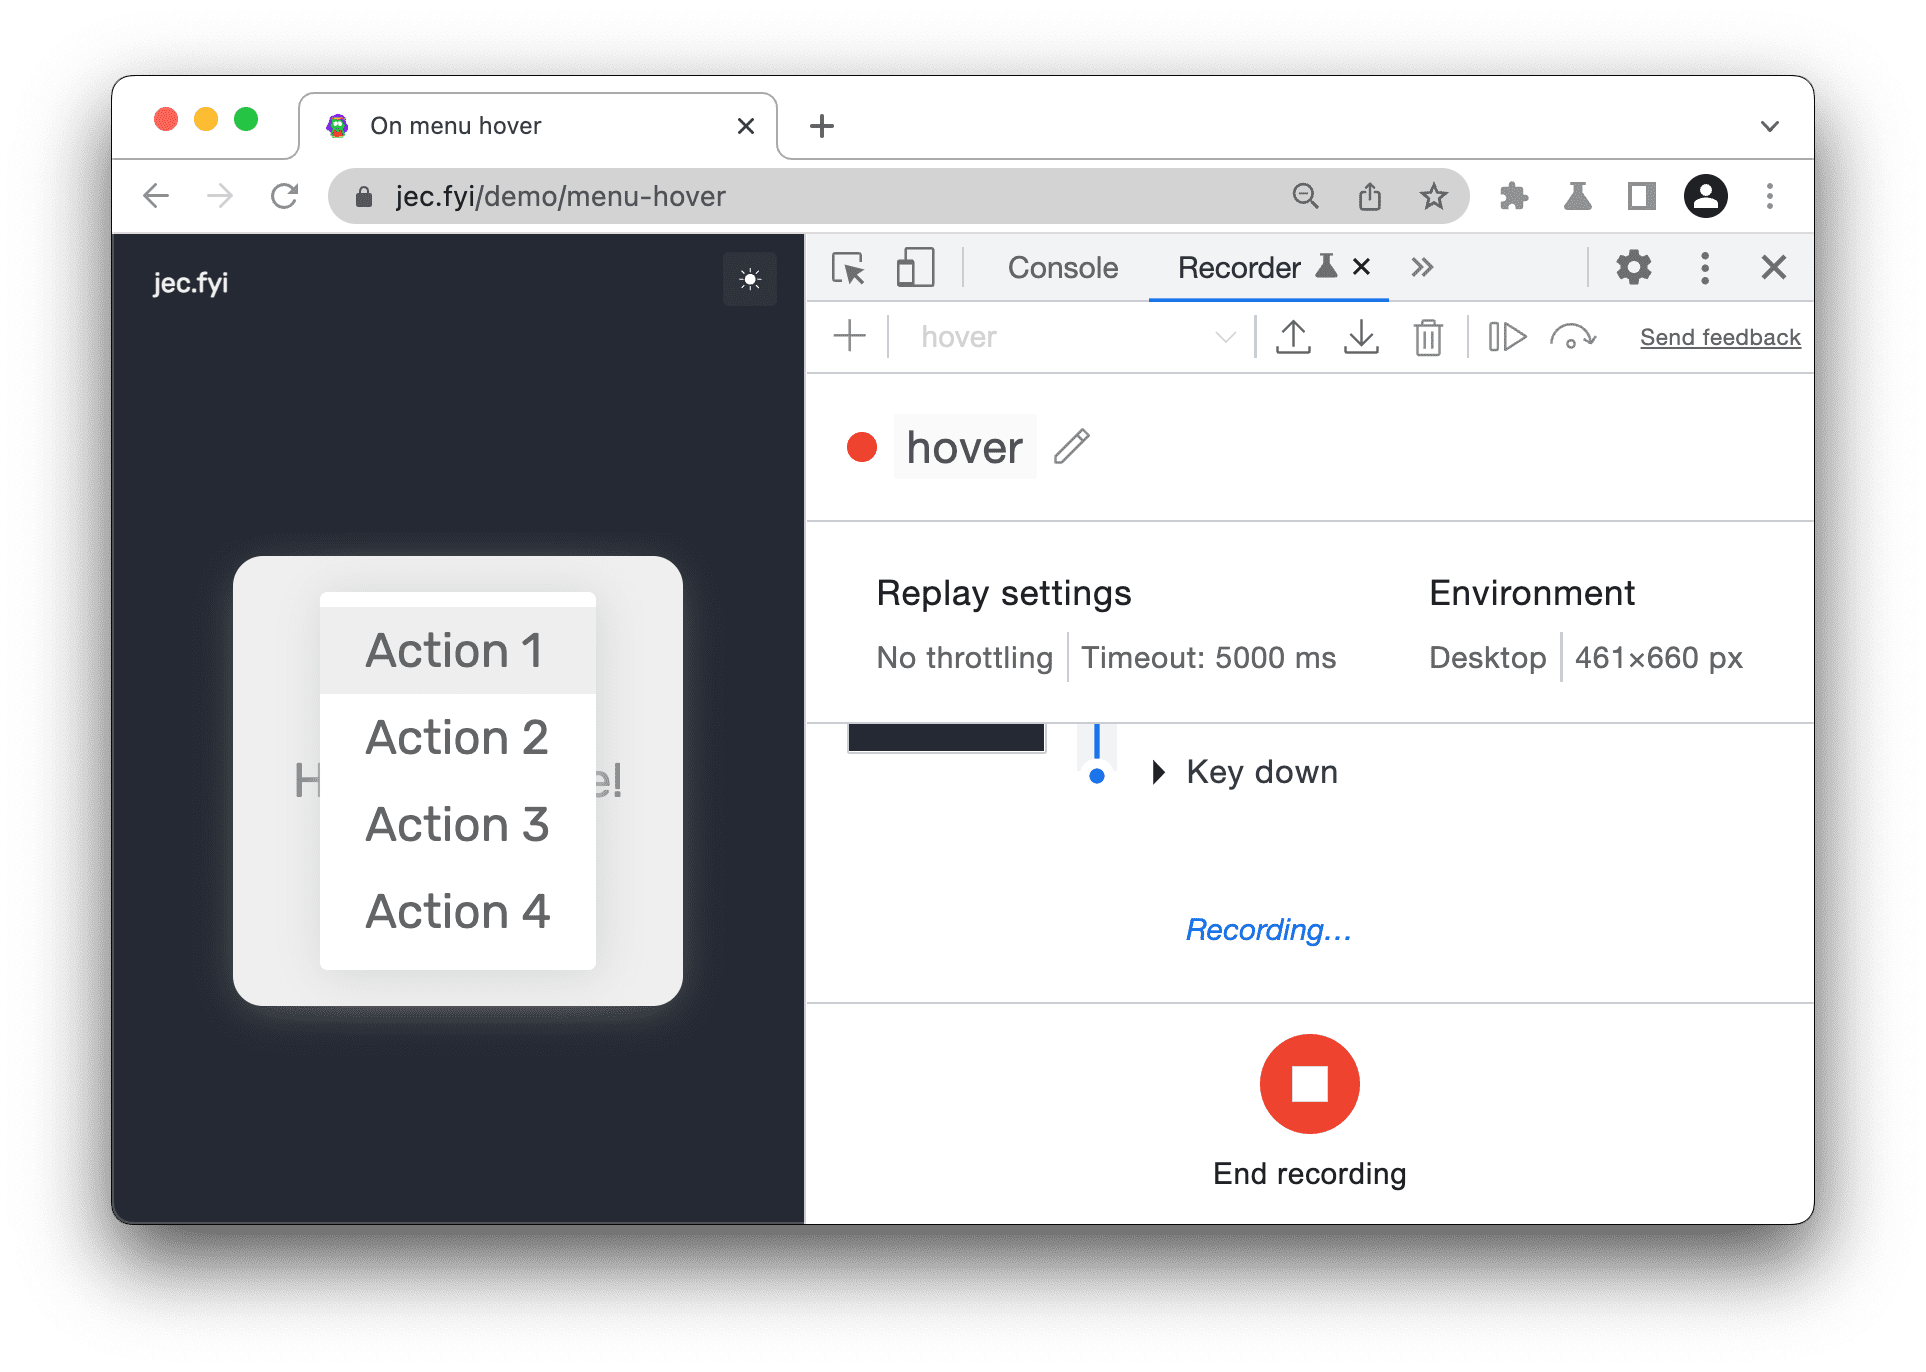This screenshot has width=1926, height=1372.
Task: Open the recording name dropdown
Action: coord(1227,339)
